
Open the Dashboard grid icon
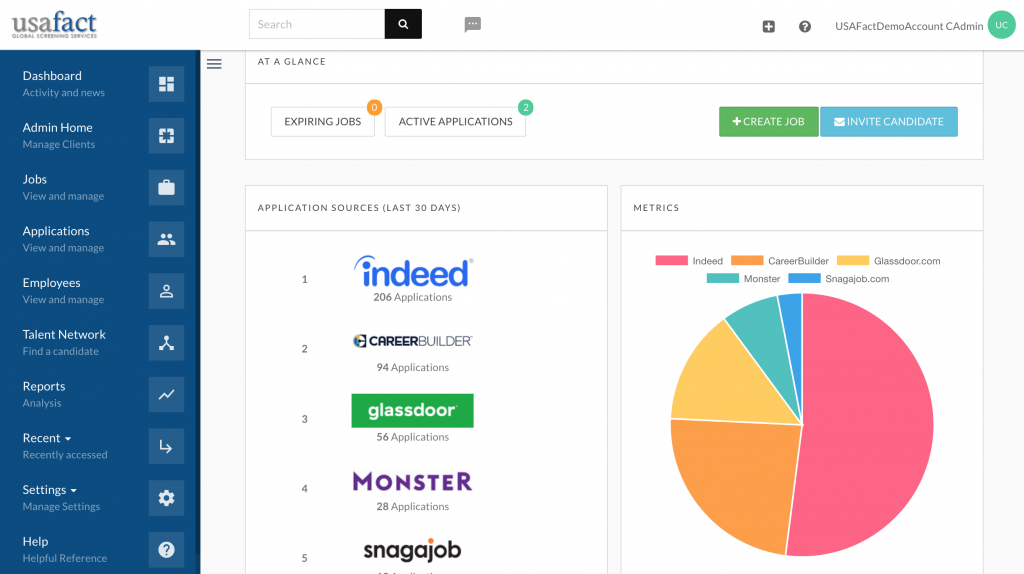[x=167, y=84]
